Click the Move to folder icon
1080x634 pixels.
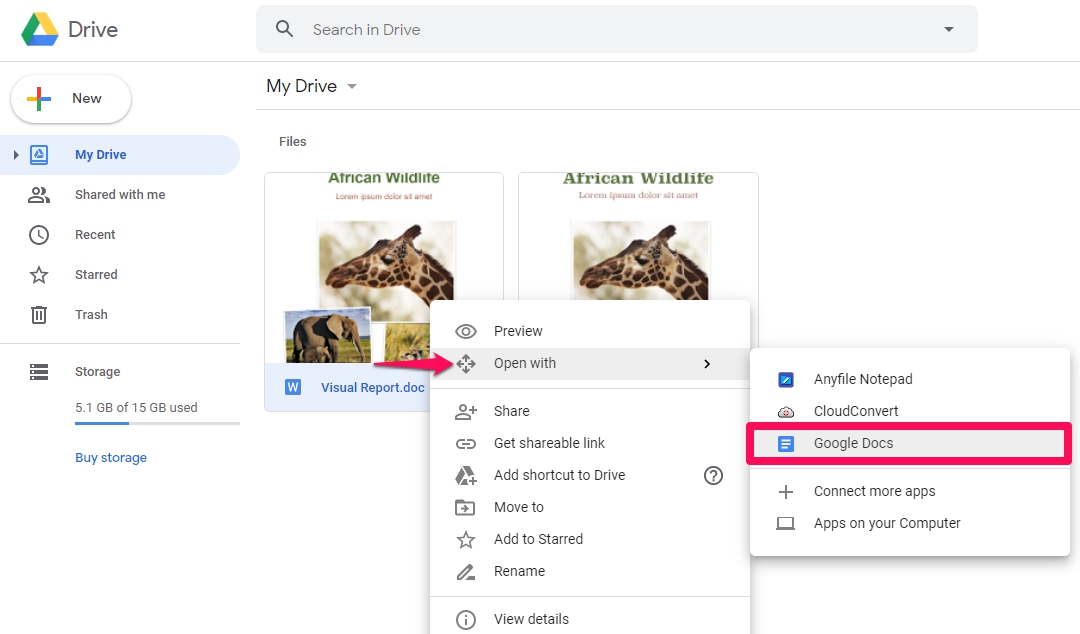466,507
